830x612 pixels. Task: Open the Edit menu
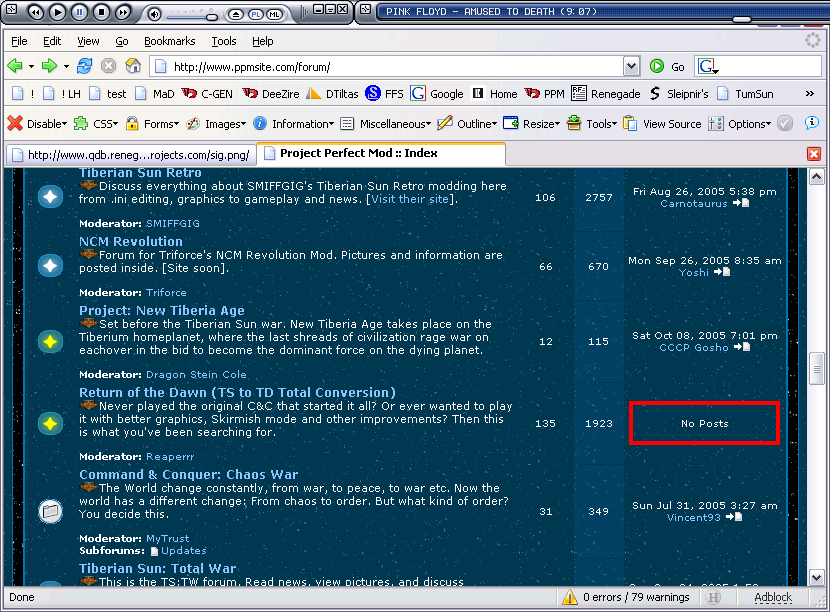tap(52, 41)
